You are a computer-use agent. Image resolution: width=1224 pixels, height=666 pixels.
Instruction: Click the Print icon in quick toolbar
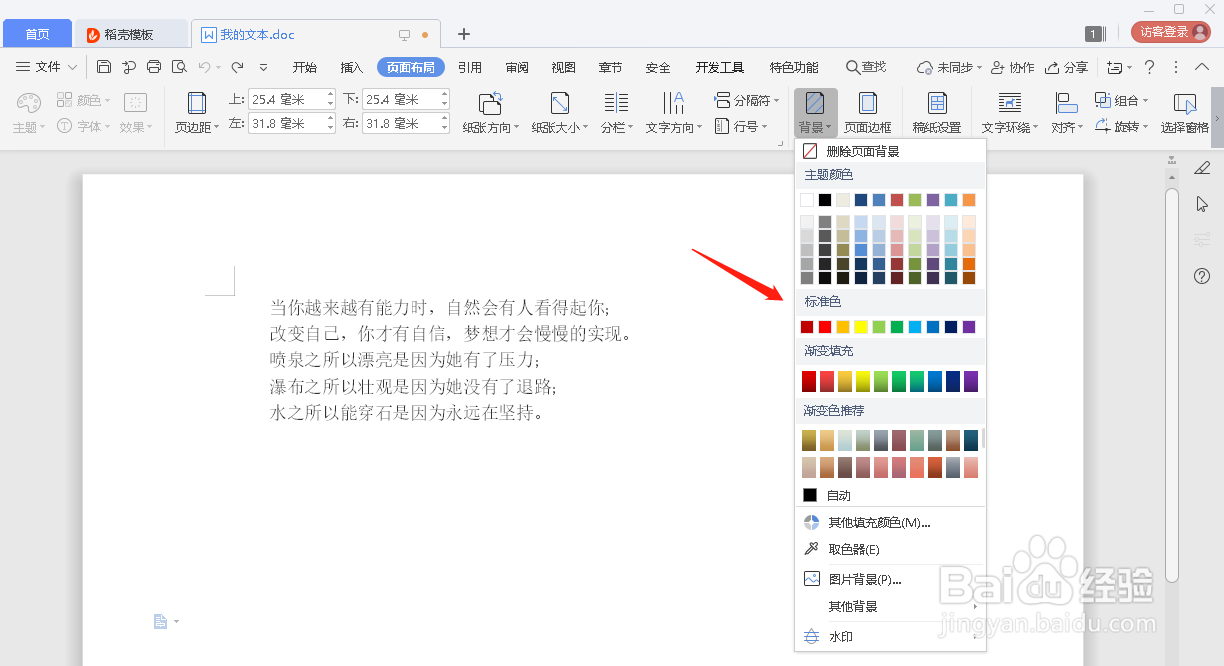point(154,67)
